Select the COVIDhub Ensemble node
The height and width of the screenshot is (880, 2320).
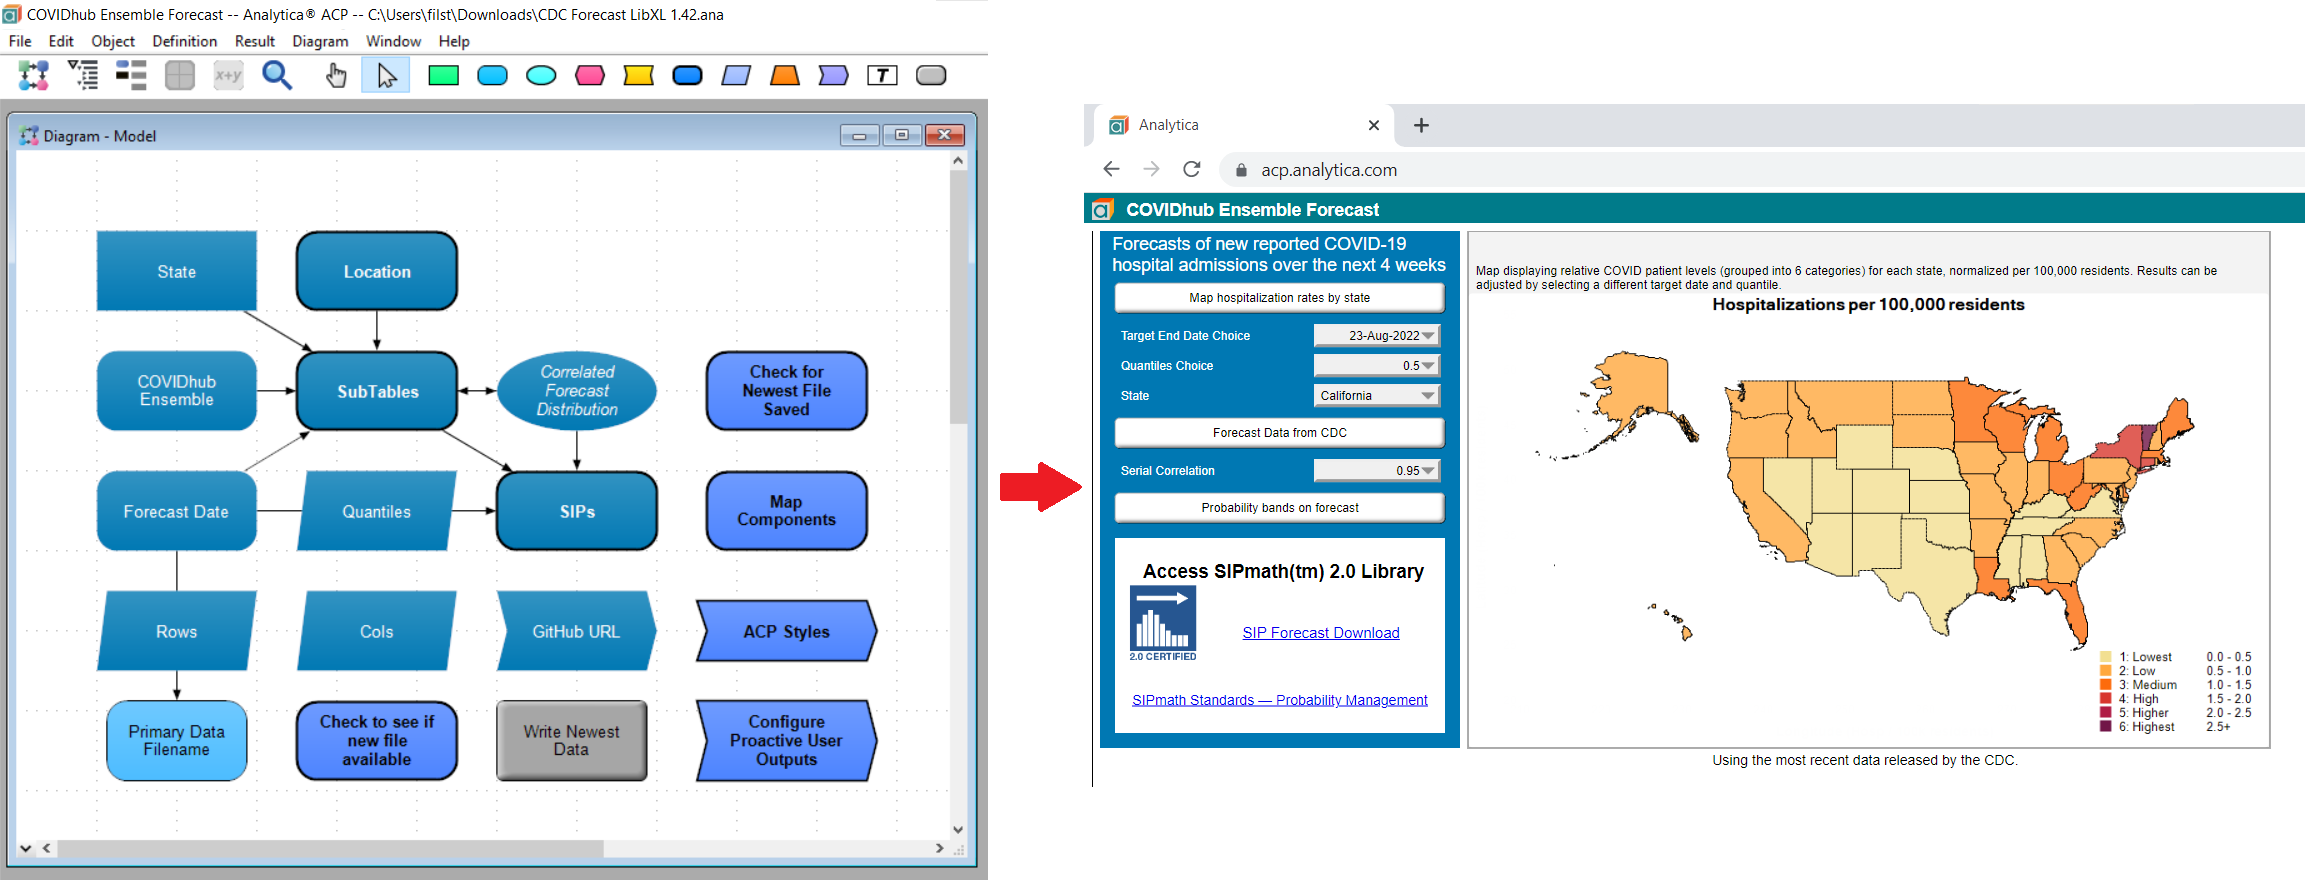[x=176, y=391]
